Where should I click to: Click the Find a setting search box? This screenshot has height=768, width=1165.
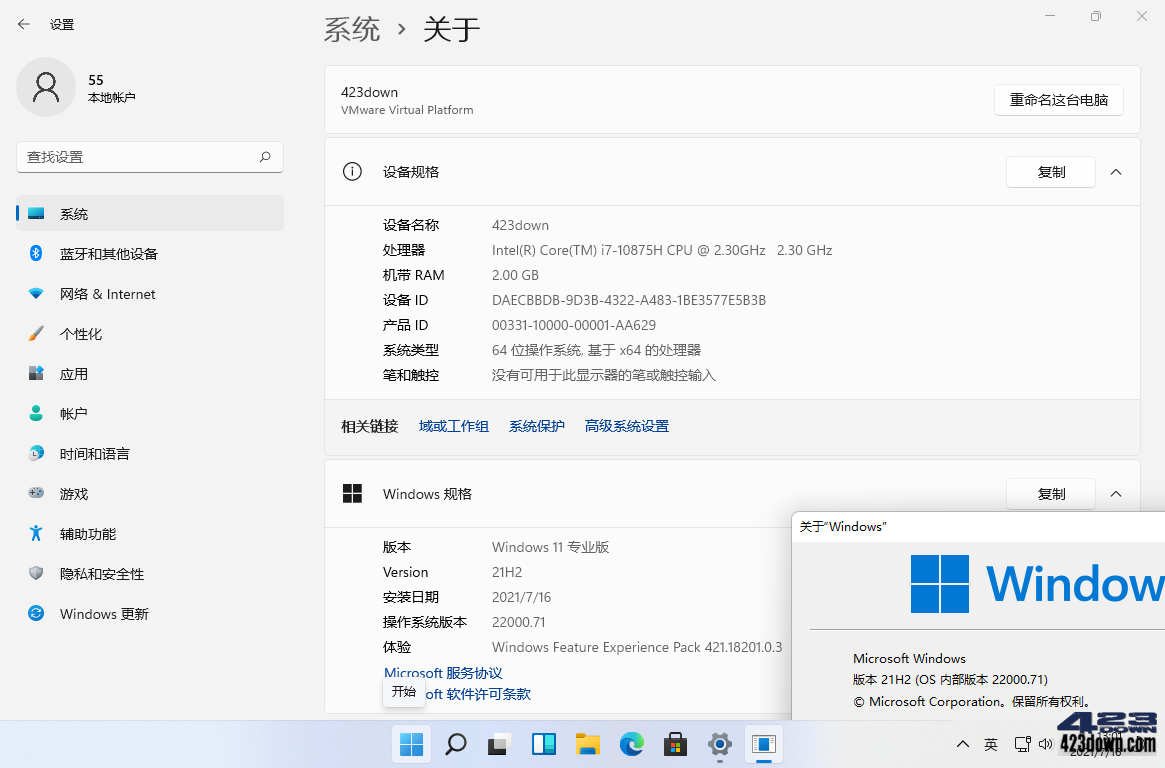point(138,157)
